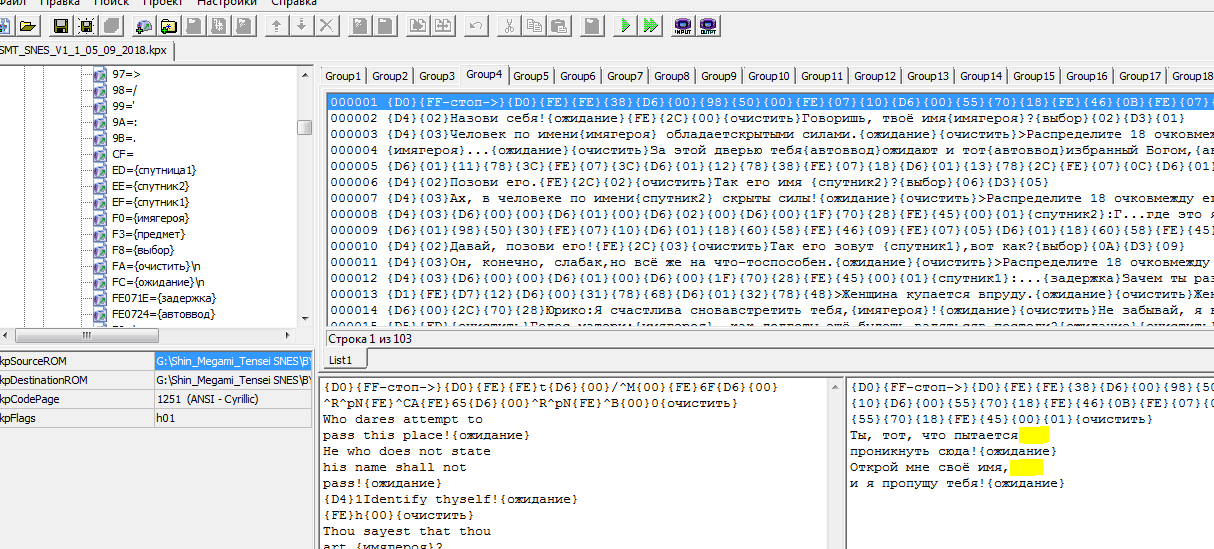Edit the kpSourceROM path value
This screenshot has height=549, width=1214.
[234, 361]
